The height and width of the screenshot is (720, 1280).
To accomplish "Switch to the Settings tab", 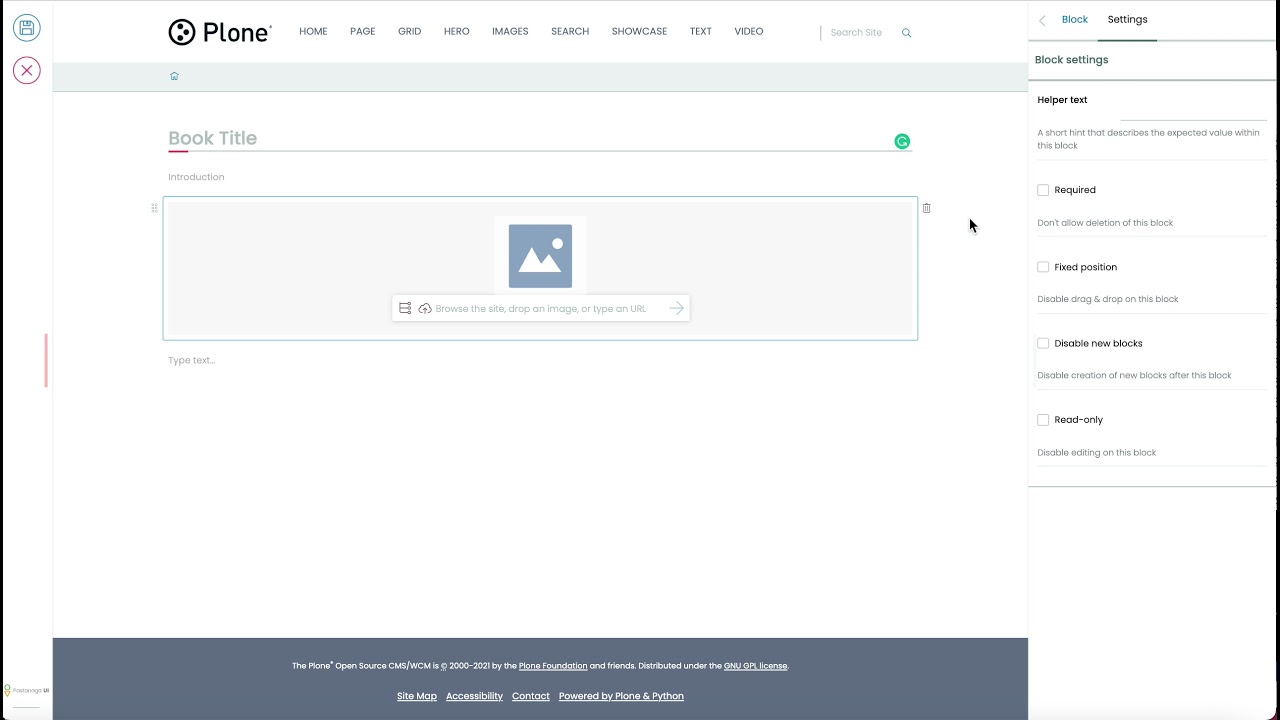I will coord(1127,20).
